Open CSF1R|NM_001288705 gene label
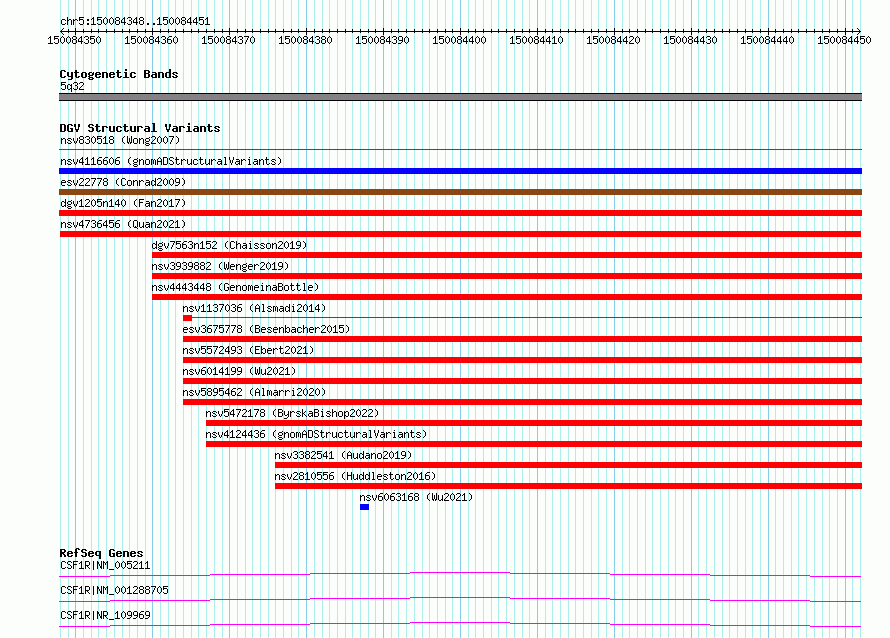The image size is (890, 638). (114, 590)
